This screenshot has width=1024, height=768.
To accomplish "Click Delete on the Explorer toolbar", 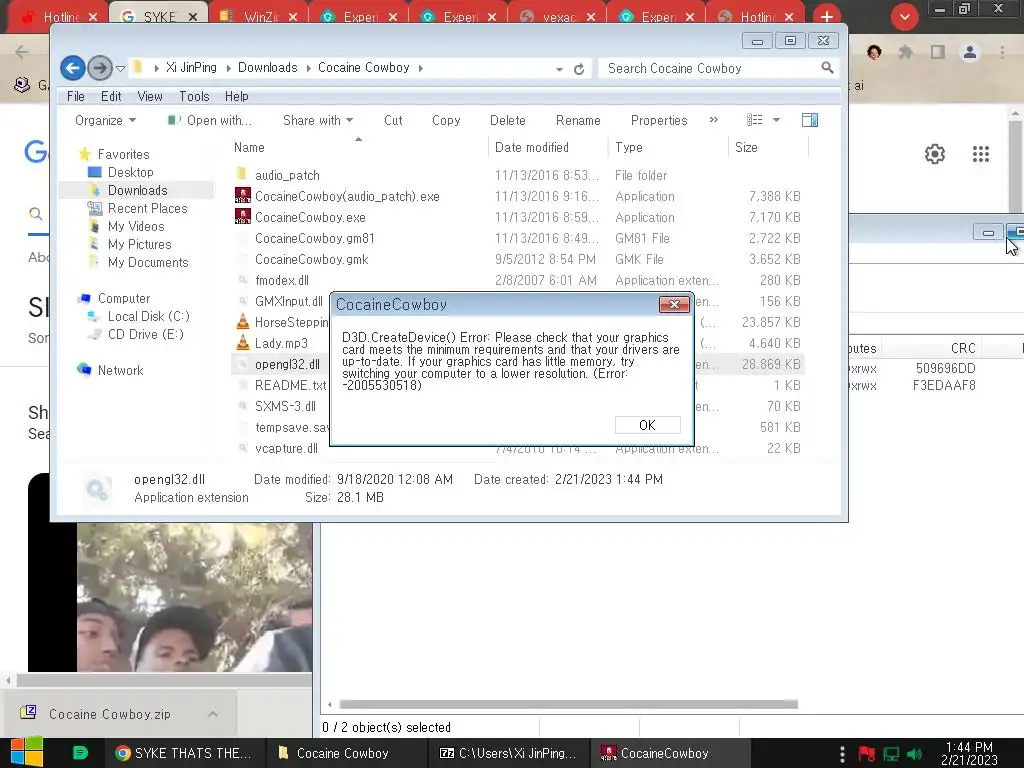I will (x=507, y=120).
